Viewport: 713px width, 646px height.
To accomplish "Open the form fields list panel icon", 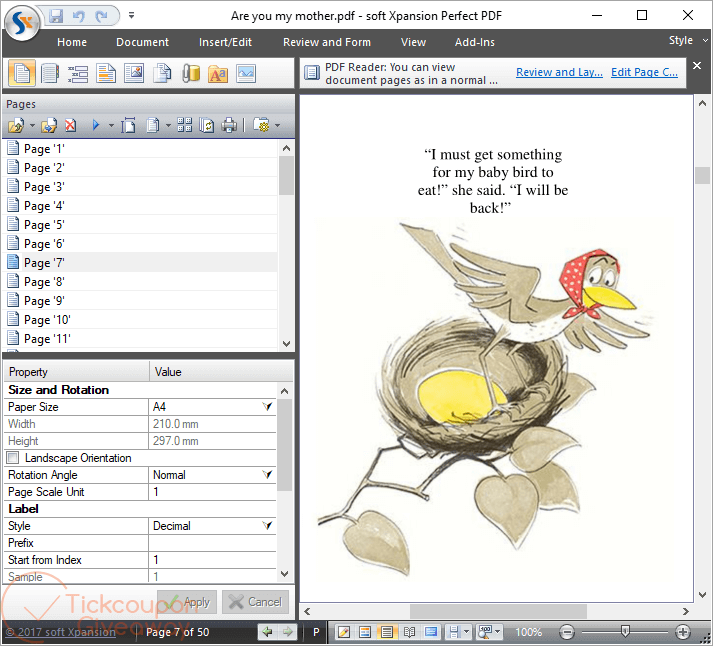I will click(78, 74).
